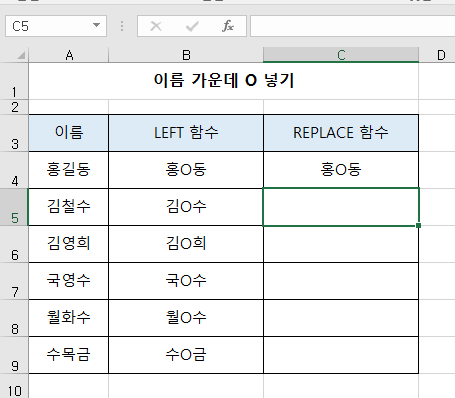Select column A header
This screenshot has height=398, width=455.
pyautogui.click(x=69, y=55)
